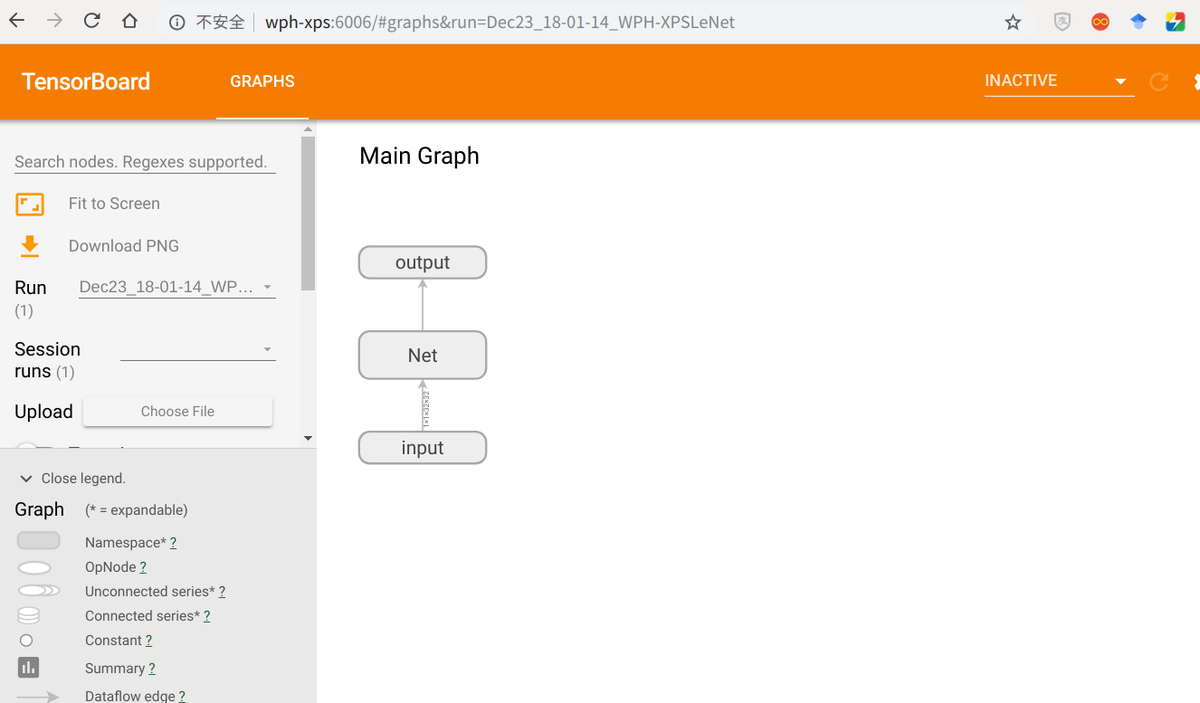Image resolution: width=1200 pixels, height=703 pixels.
Task: Click the browser back arrow
Action: point(17,21)
